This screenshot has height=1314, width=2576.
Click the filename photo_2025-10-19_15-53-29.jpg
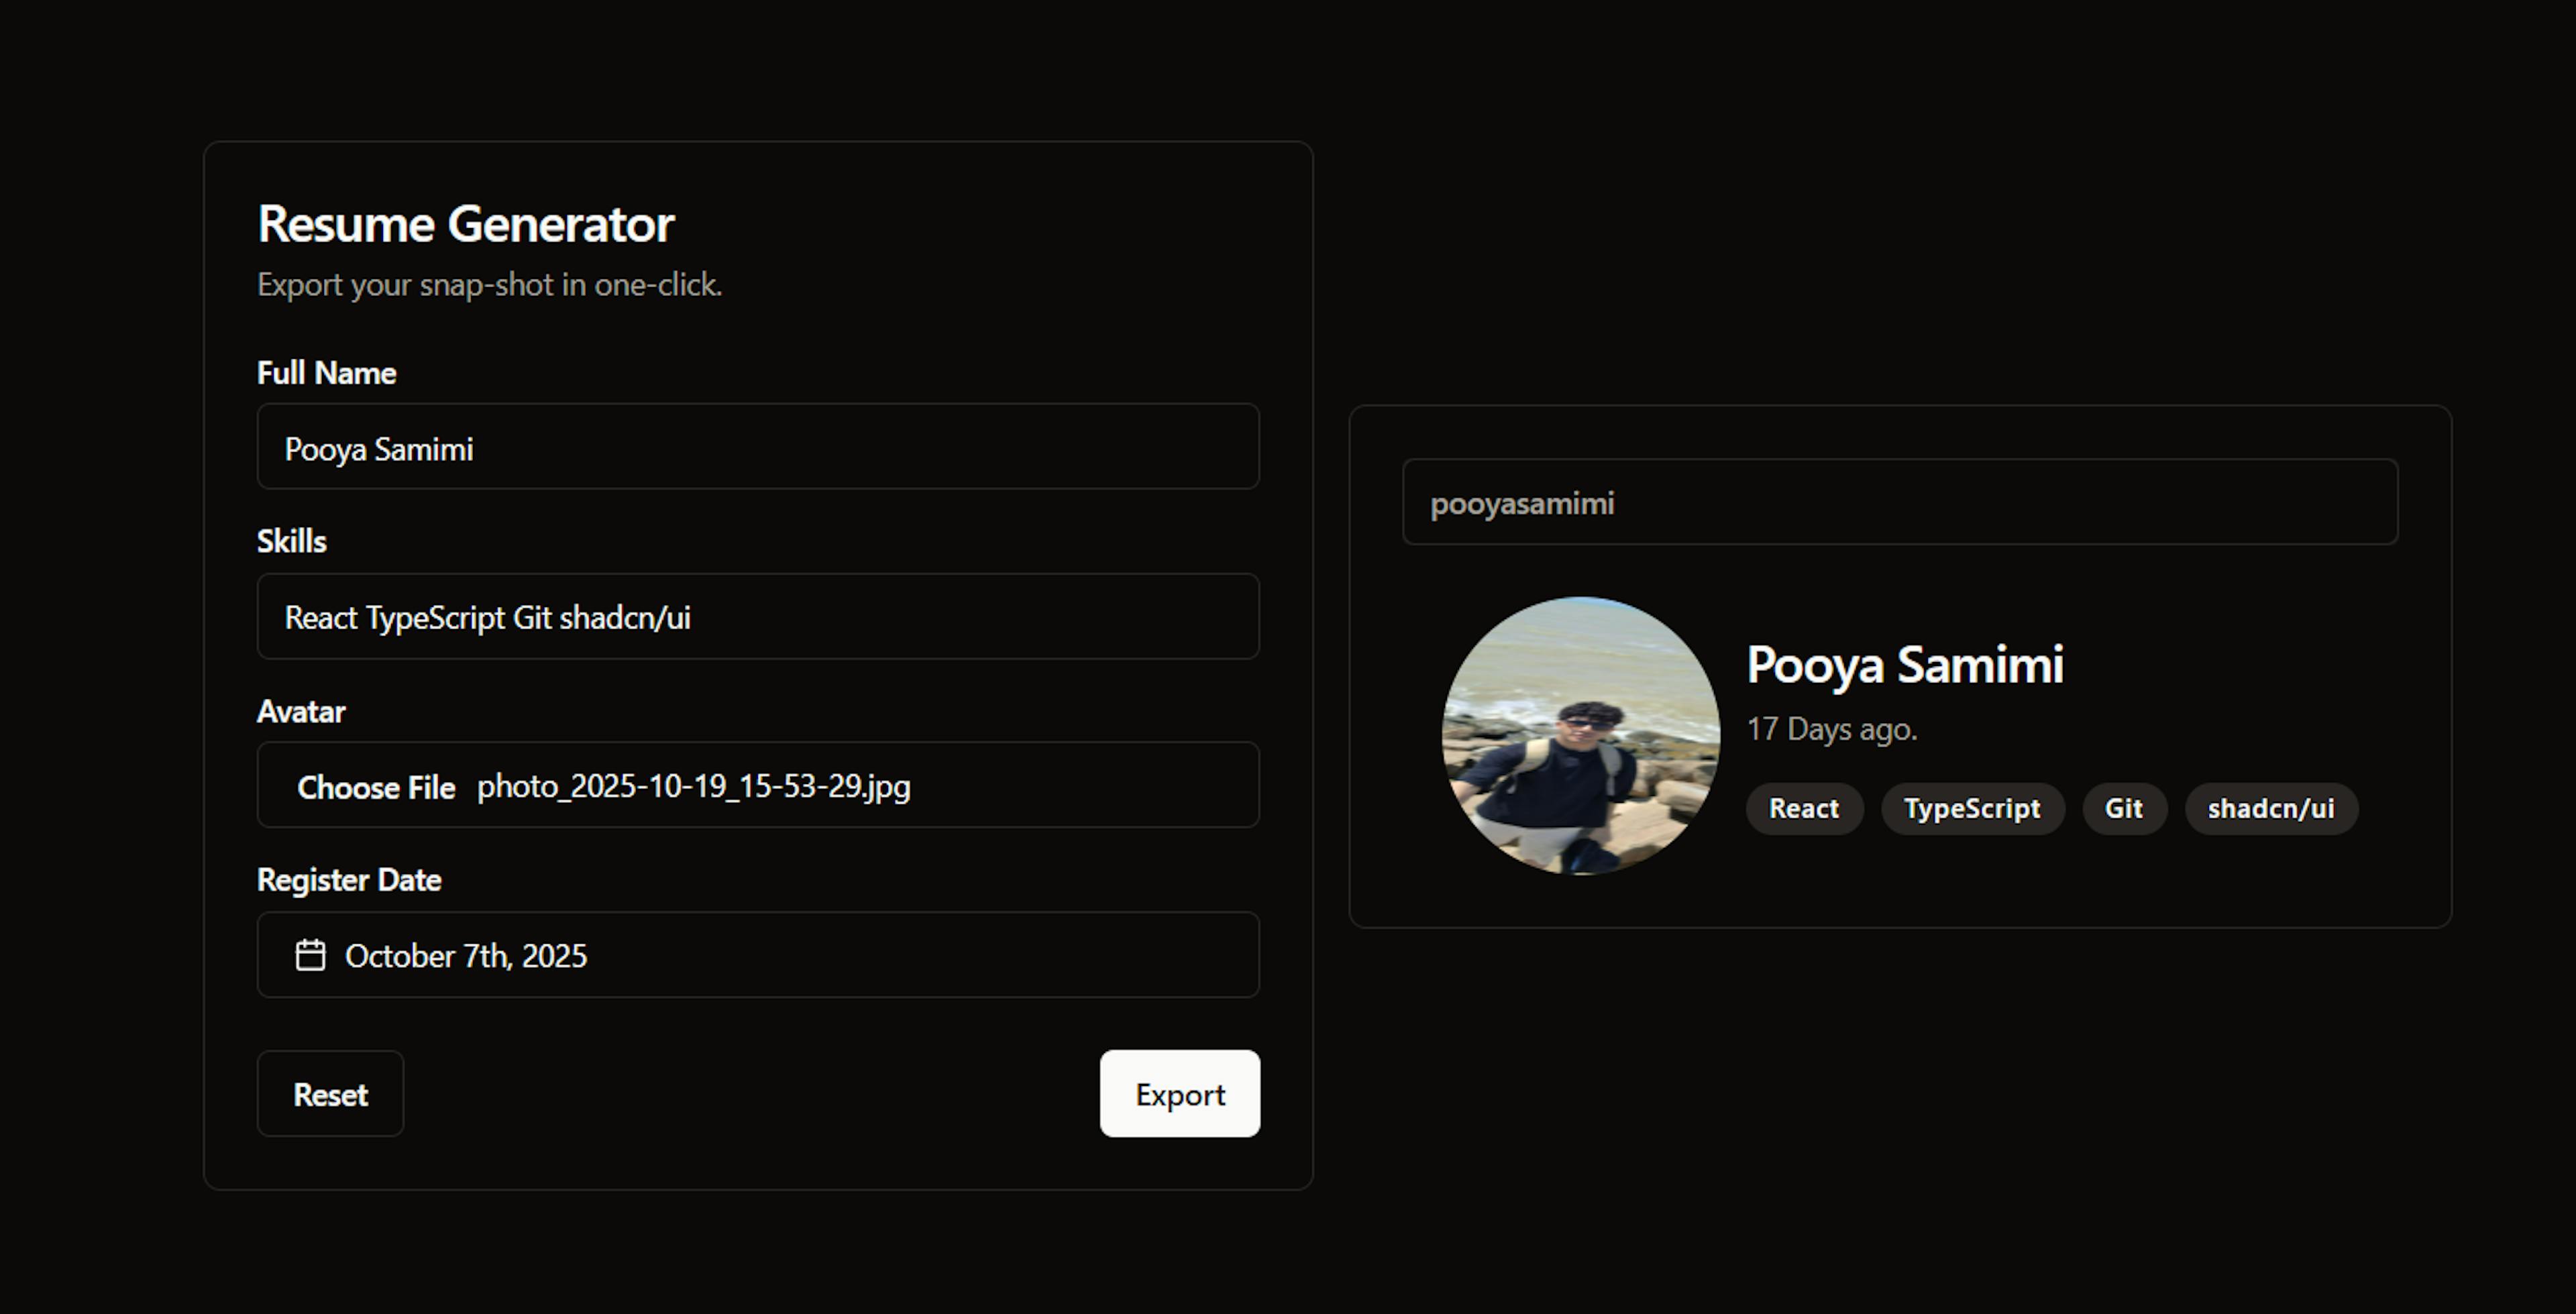point(694,787)
